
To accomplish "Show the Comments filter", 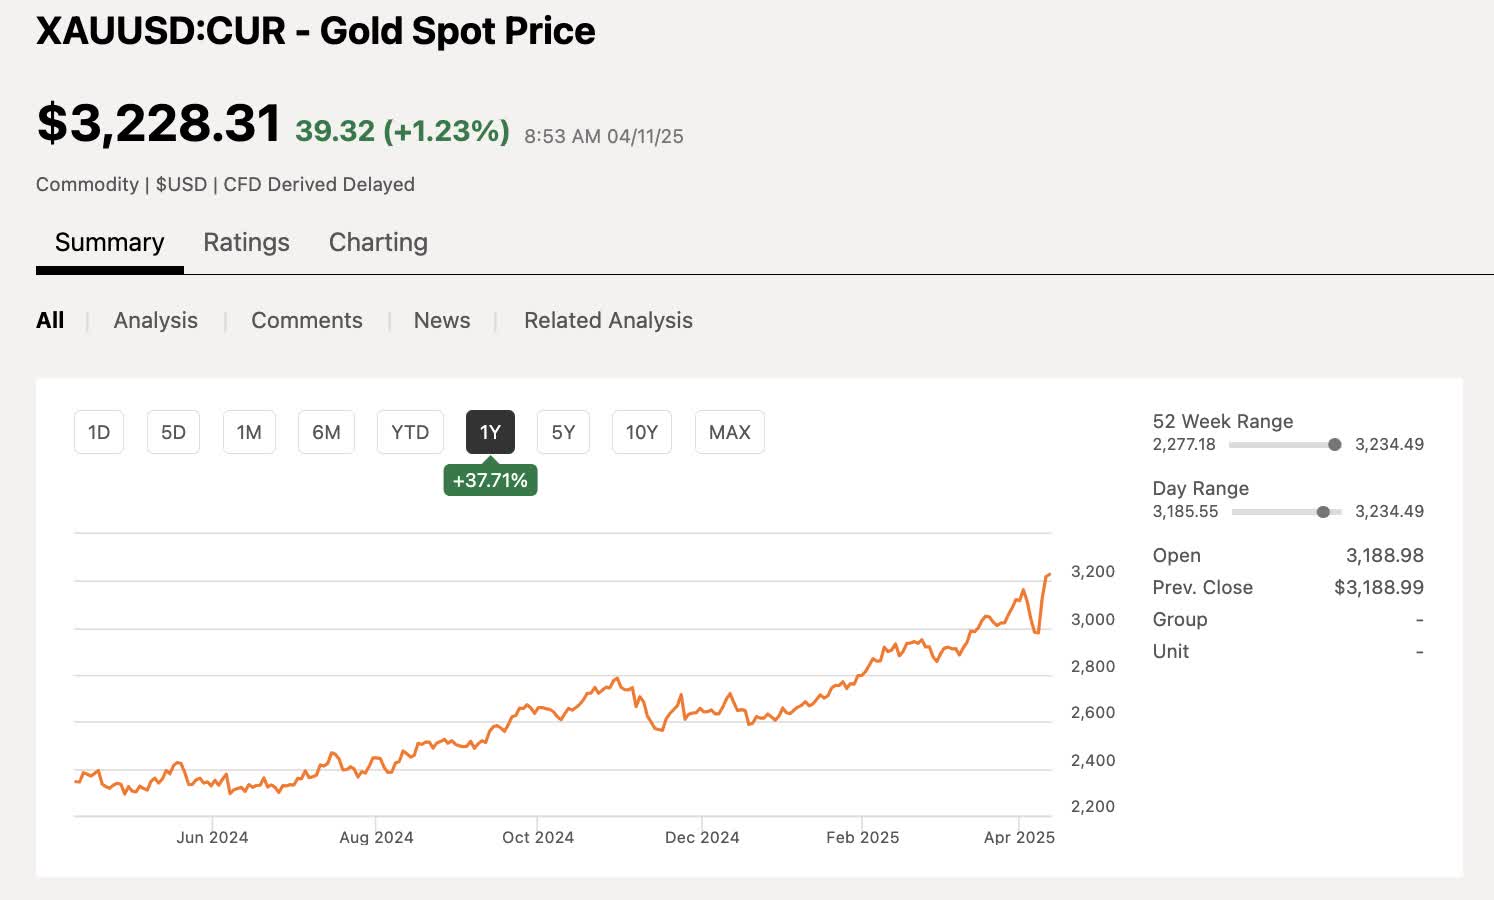I will 307,320.
